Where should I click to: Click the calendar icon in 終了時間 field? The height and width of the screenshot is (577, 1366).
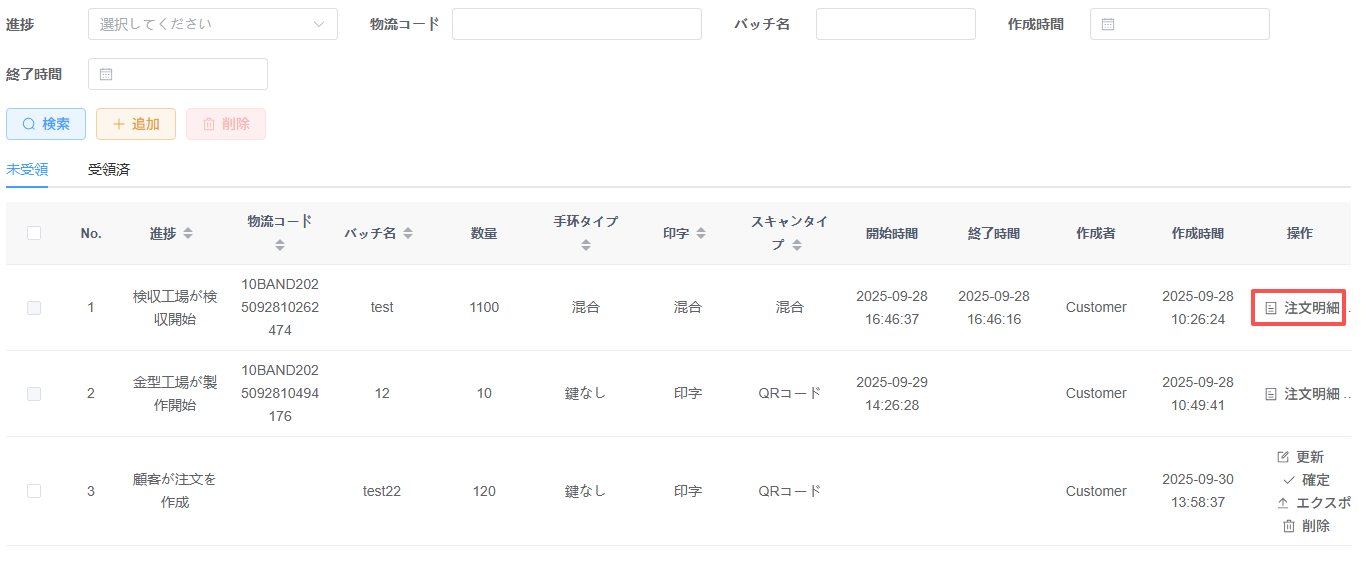pos(106,74)
